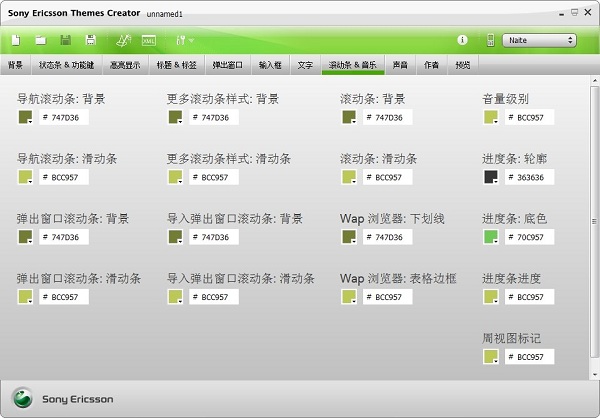Edit 70C957 field for 进度条: 底色
The height and width of the screenshot is (418, 600).
[530, 237]
